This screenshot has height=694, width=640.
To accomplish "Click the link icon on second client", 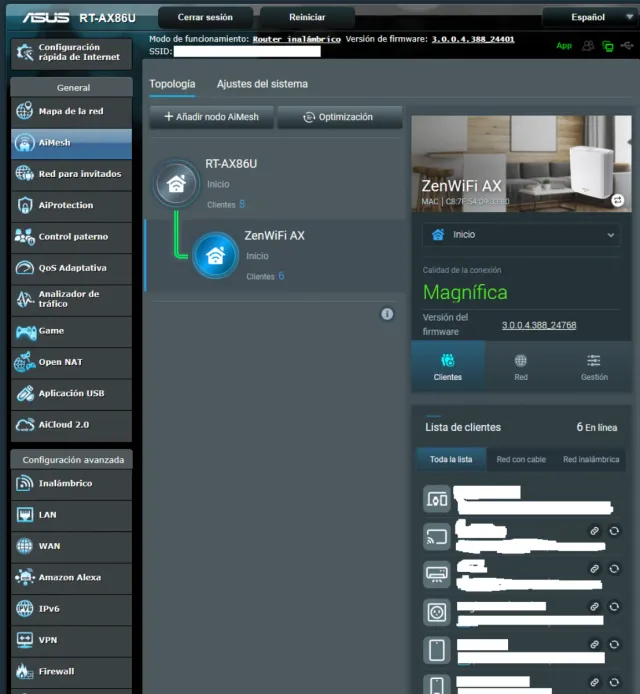I will pos(594,531).
